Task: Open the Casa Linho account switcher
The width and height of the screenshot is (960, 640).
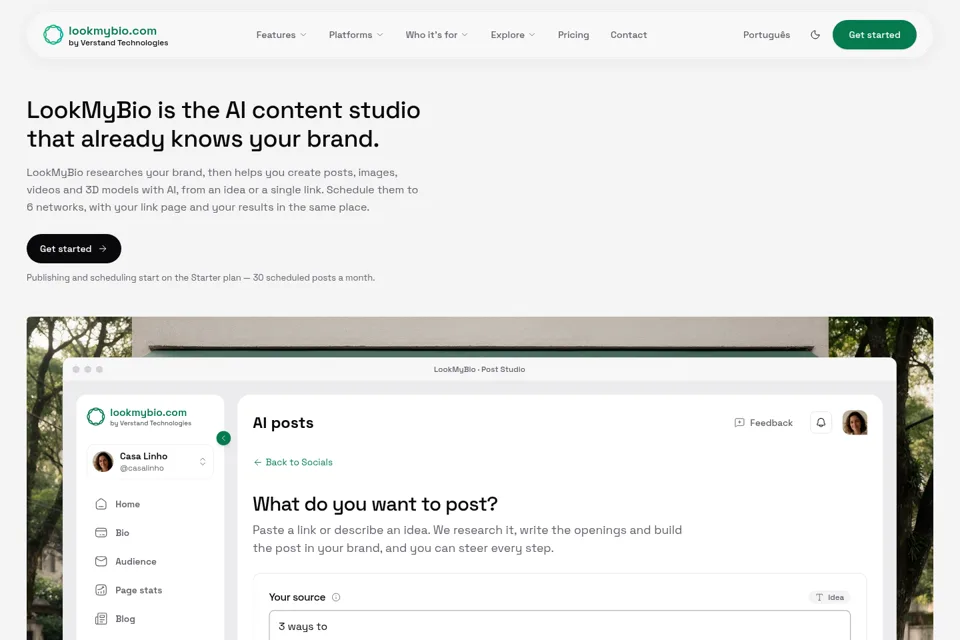Action: click(150, 462)
